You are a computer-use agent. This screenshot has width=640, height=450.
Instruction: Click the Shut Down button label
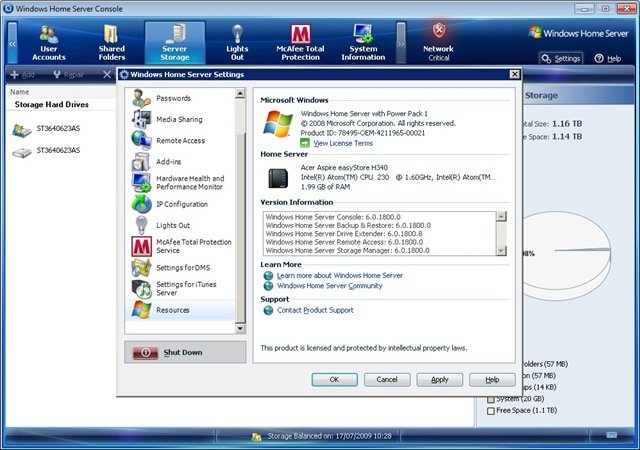[183, 352]
